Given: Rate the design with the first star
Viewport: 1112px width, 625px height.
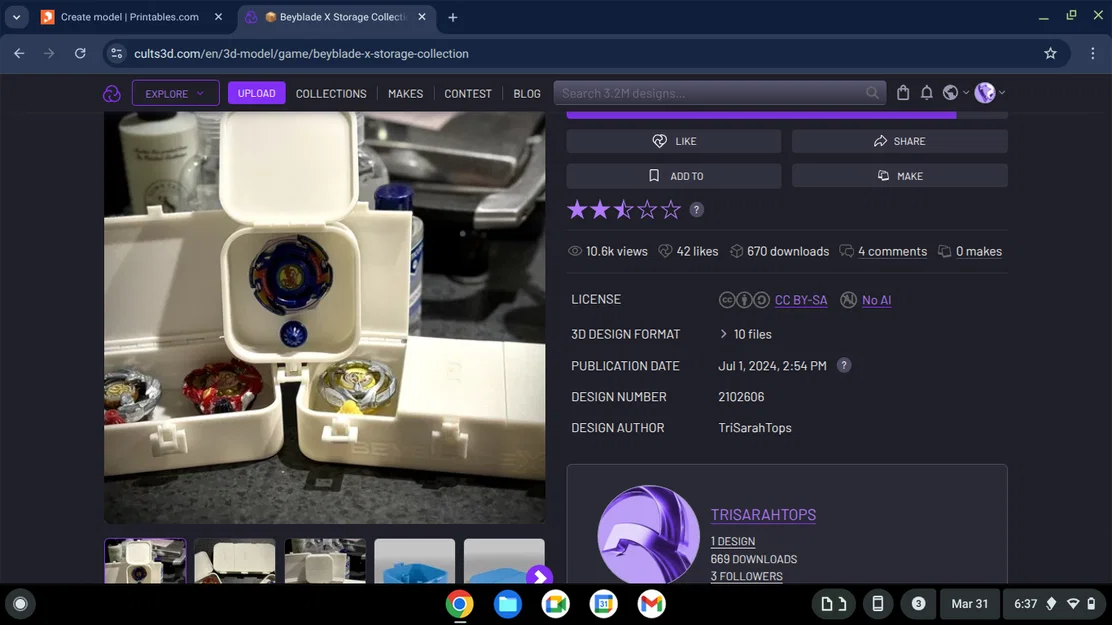Looking at the screenshot, I should pos(577,209).
